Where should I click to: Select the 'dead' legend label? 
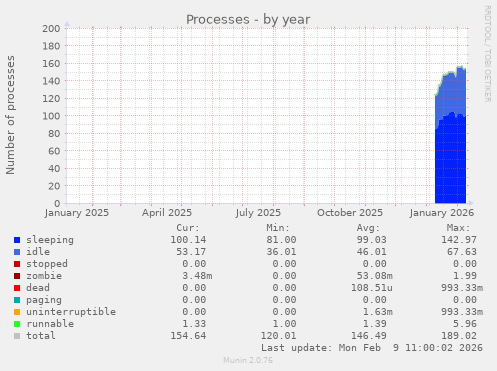click(38, 288)
